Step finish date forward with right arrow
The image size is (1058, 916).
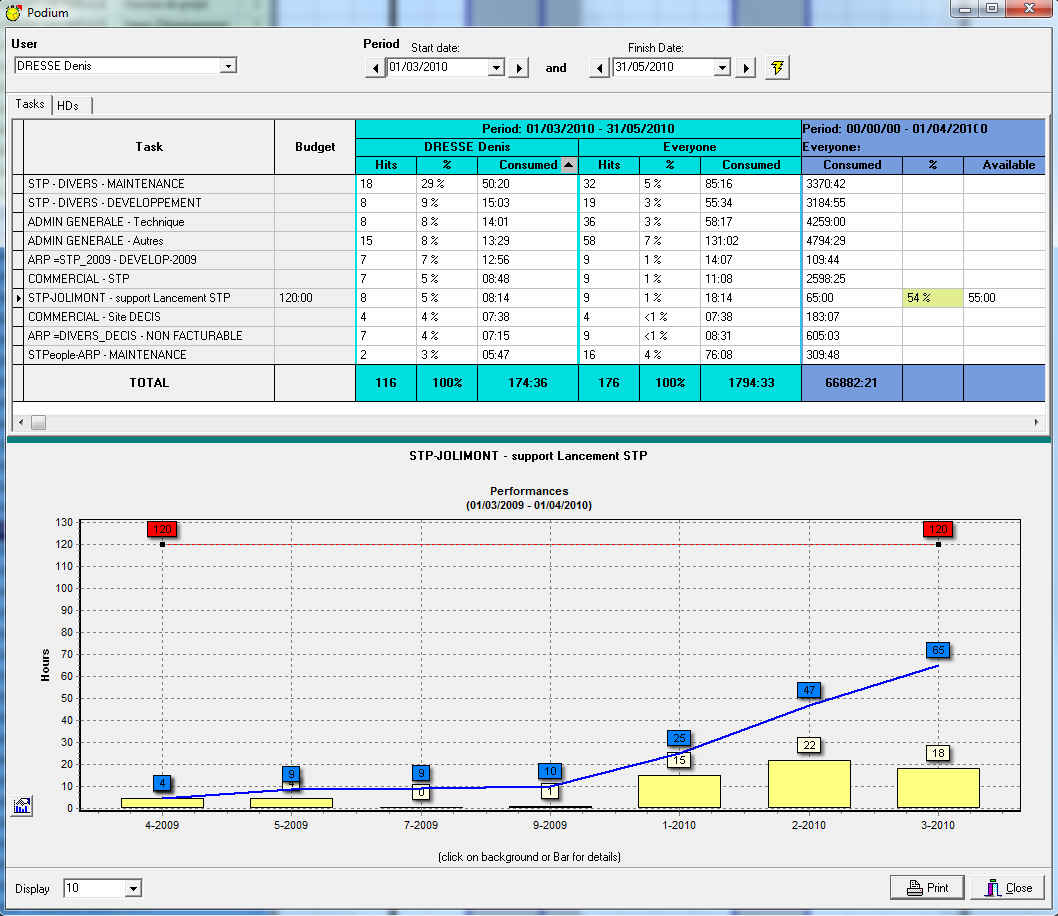[745, 68]
